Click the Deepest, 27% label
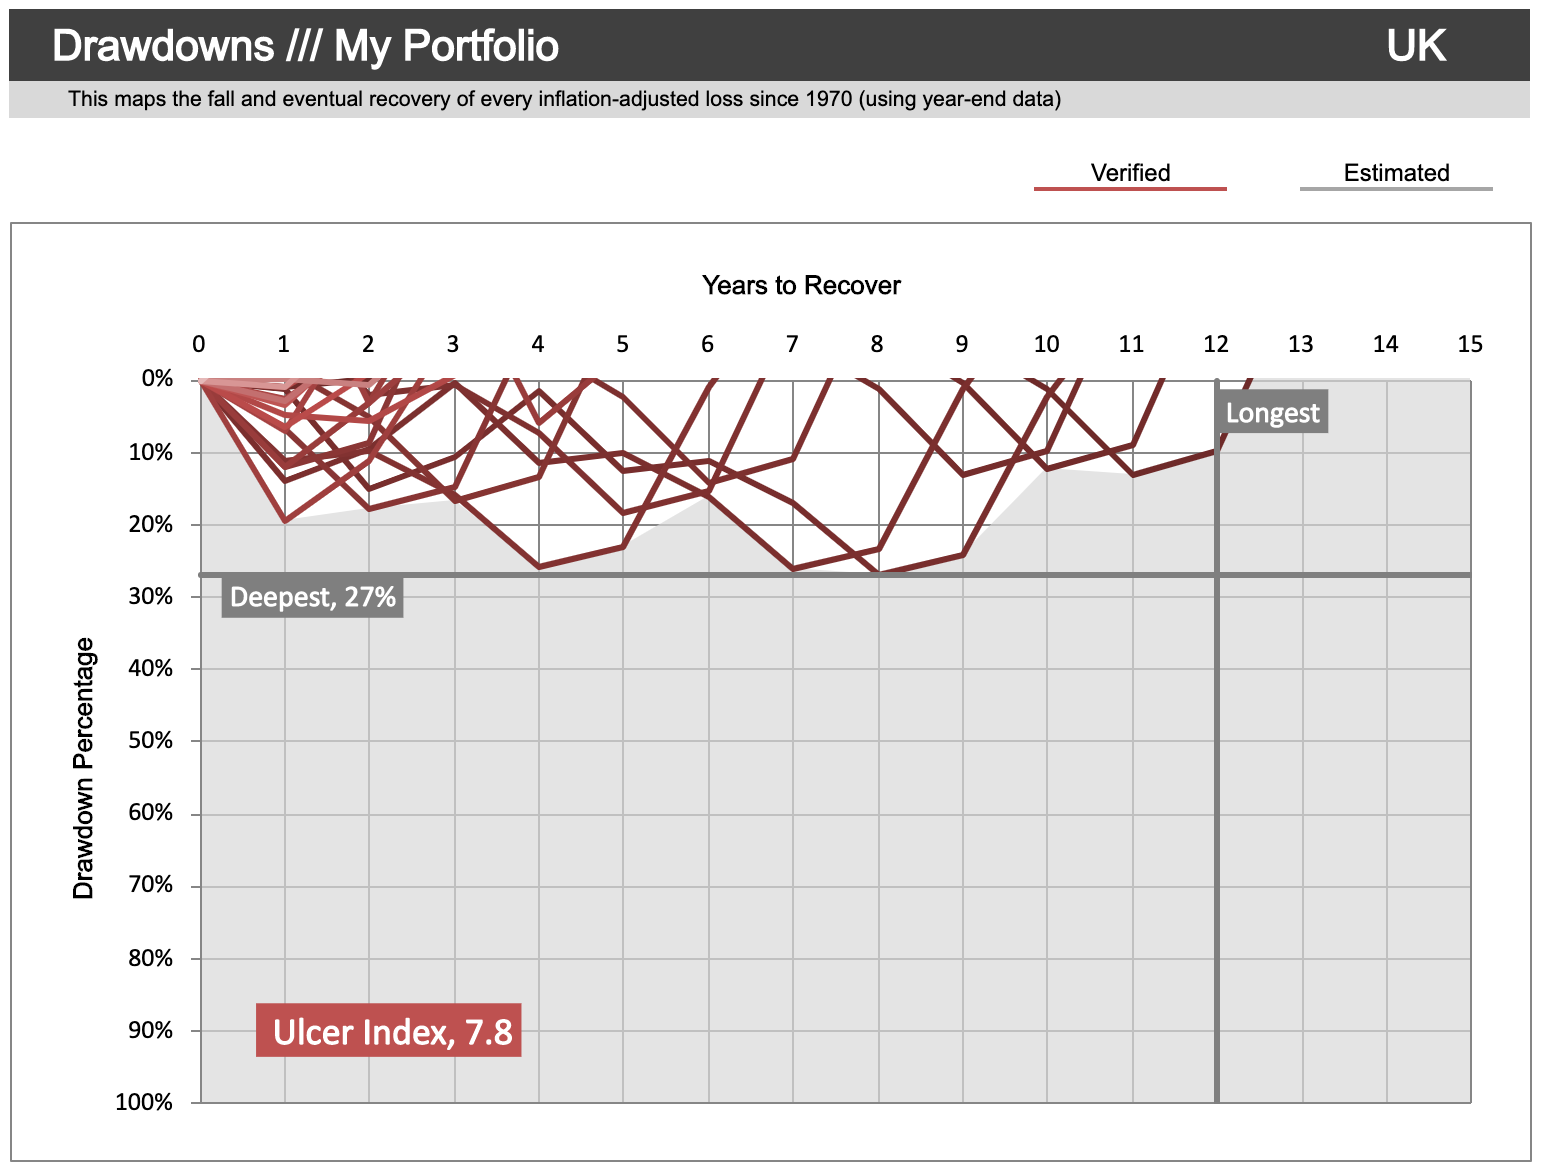The width and height of the screenshot is (1546, 1174). [312, 597]
